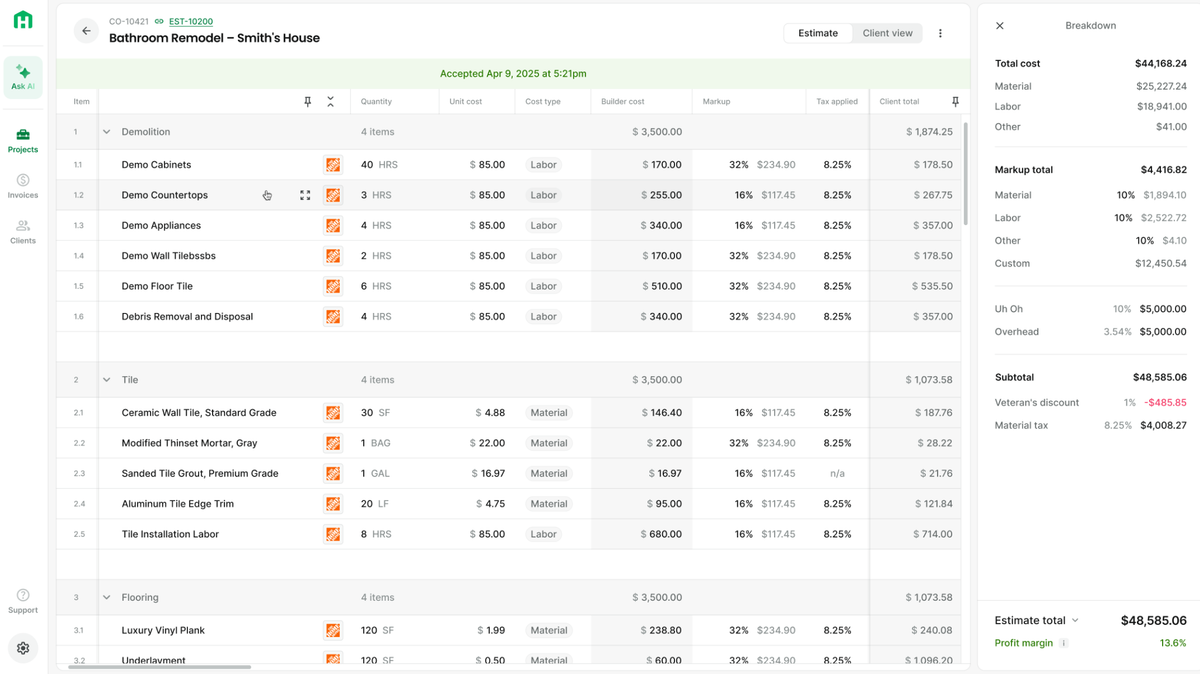Switch to the Estimate view tab
This screenshot has height=674, width=1200.
click(818, 33)
